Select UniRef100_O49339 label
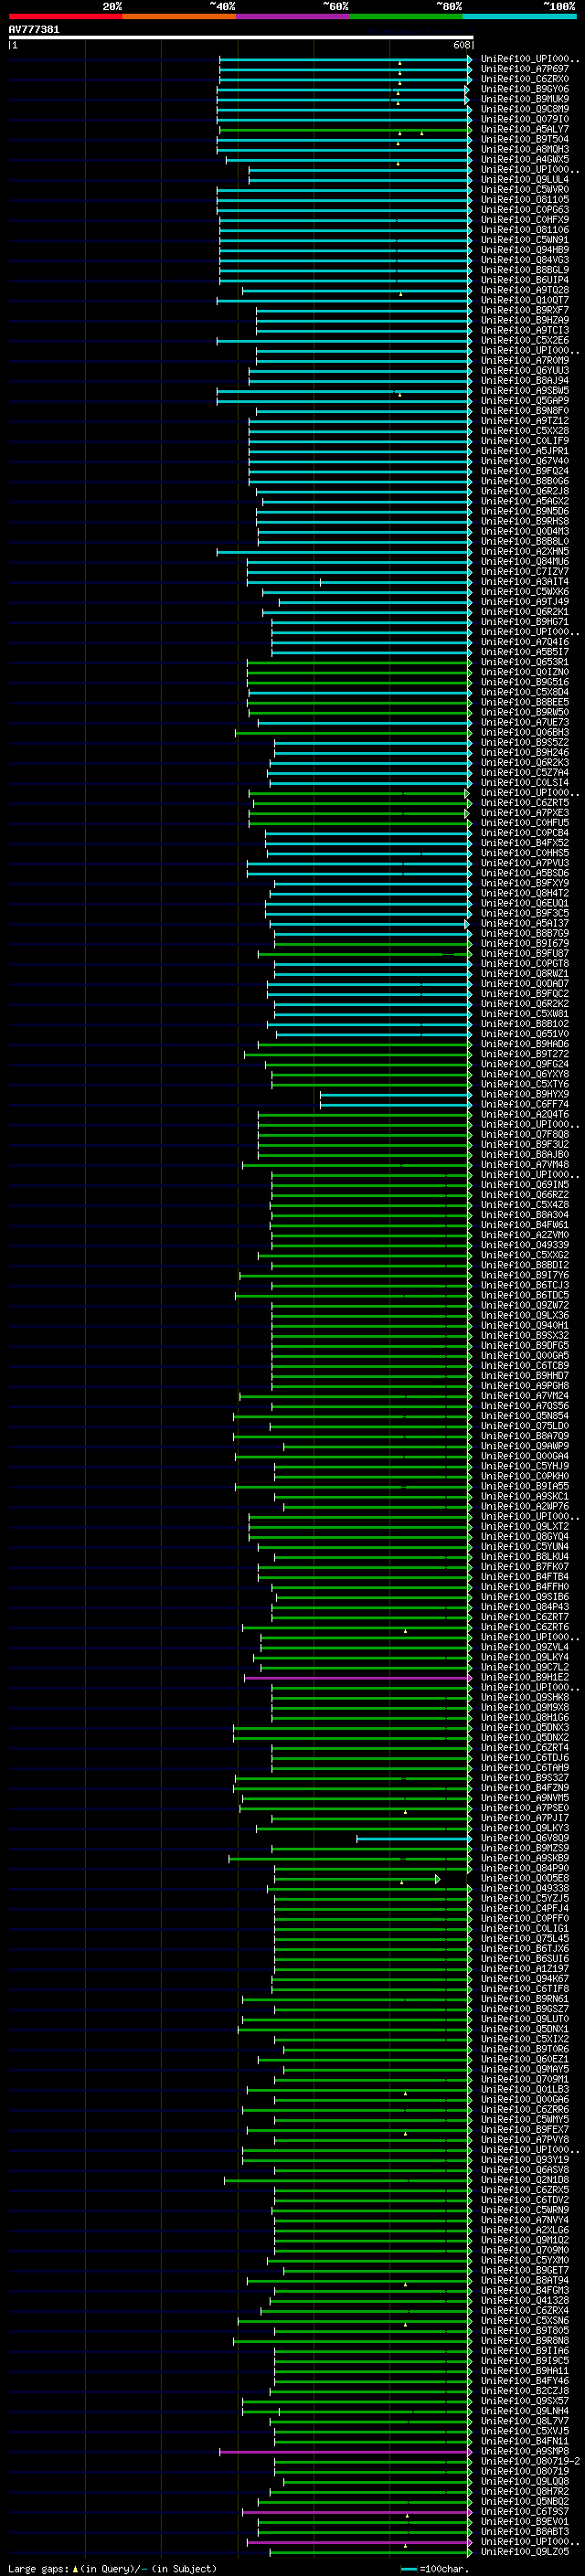 [x=525, y=1245]
